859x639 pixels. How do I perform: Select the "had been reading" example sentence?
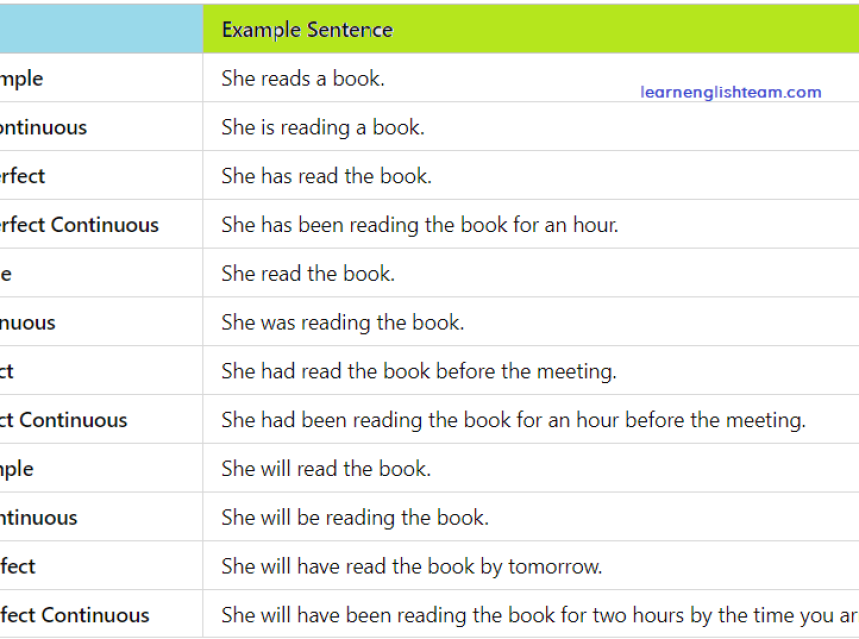click(513, 420)
